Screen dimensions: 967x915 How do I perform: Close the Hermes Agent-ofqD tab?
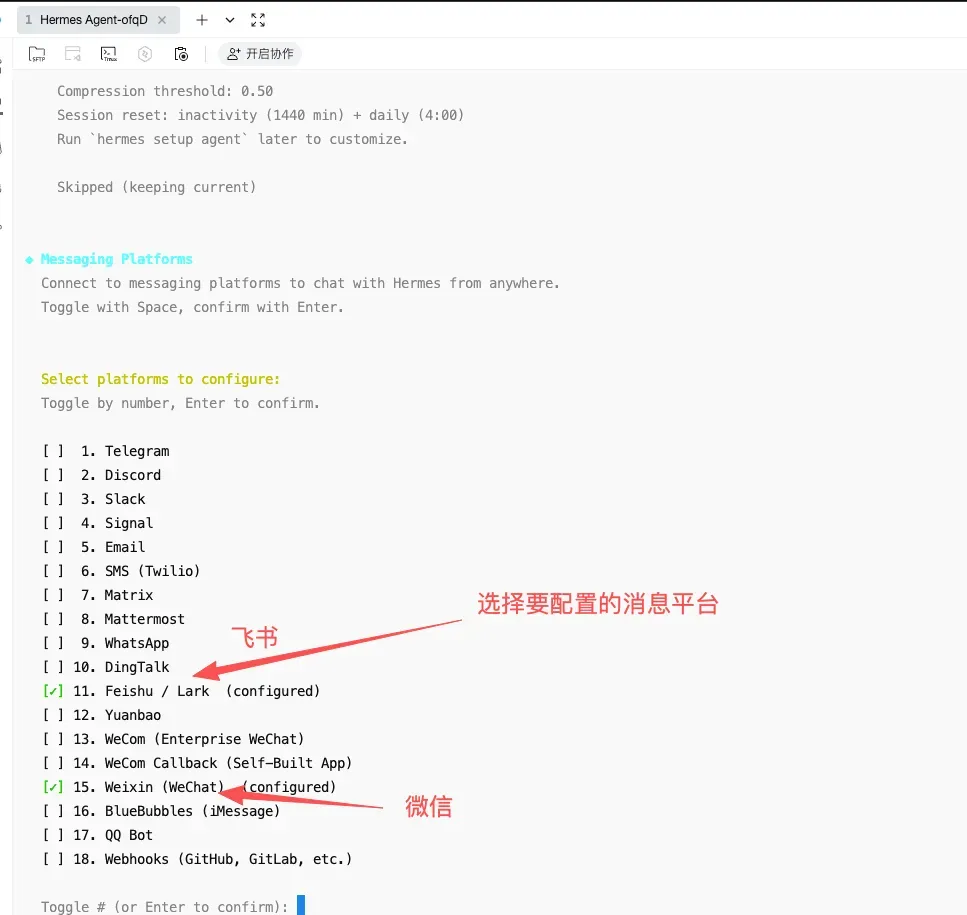tap(162, 20)
